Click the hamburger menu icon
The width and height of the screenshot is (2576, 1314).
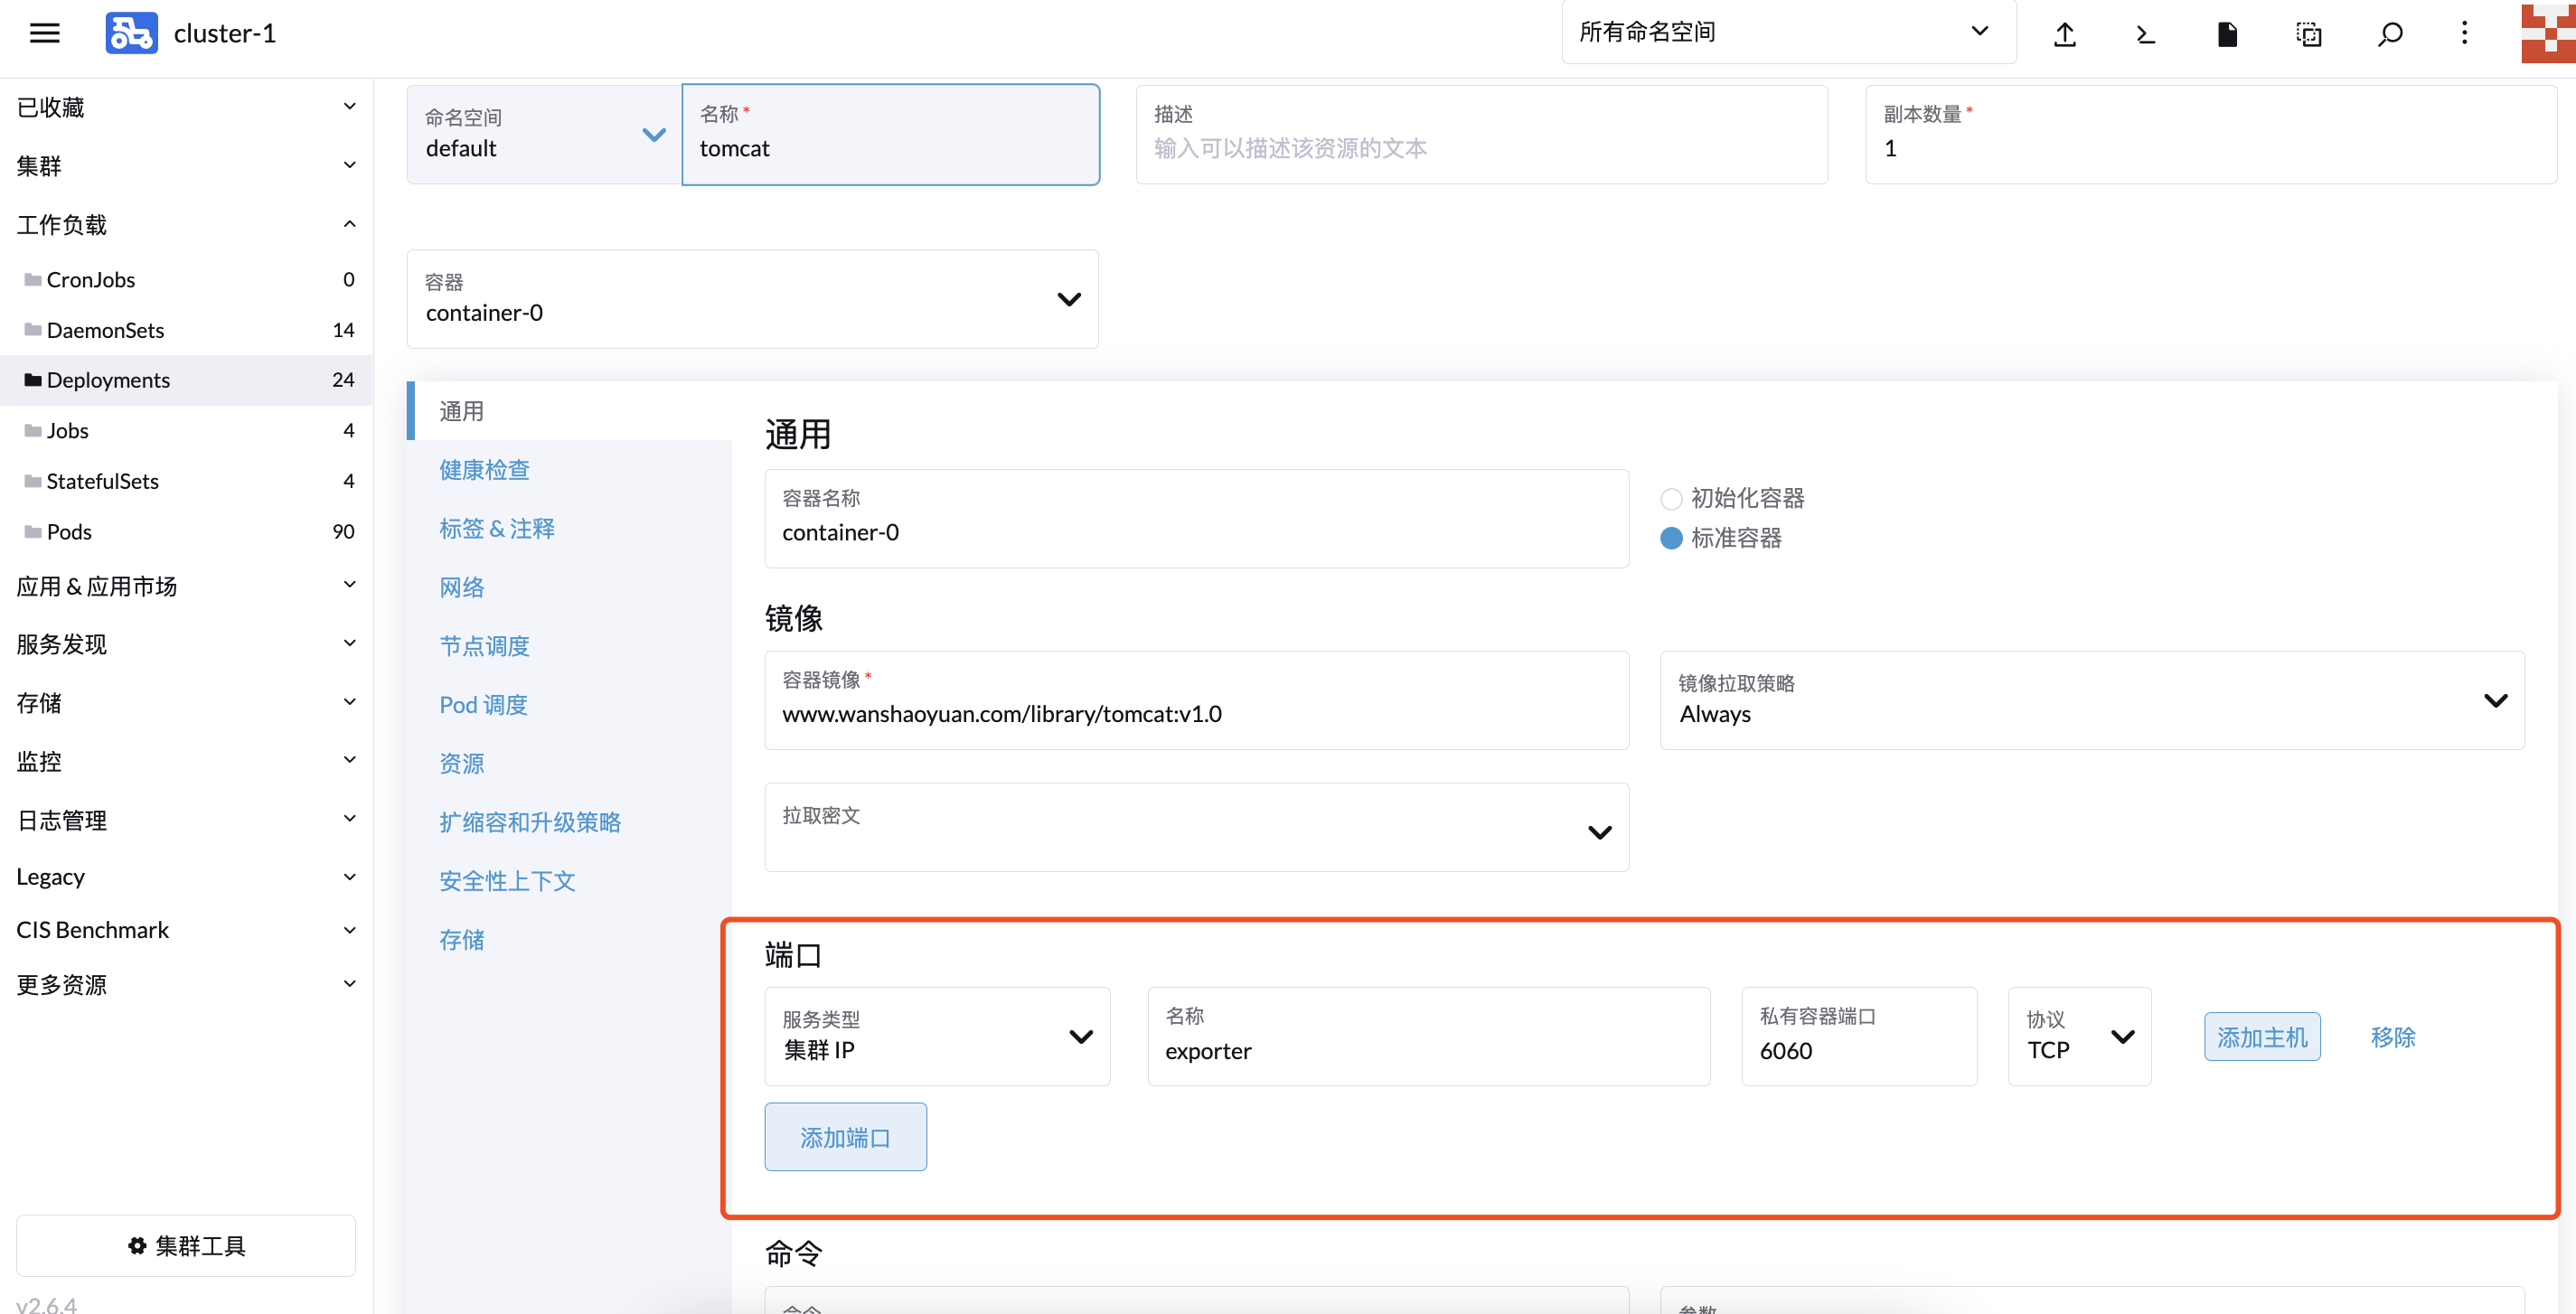pos(44,32)
